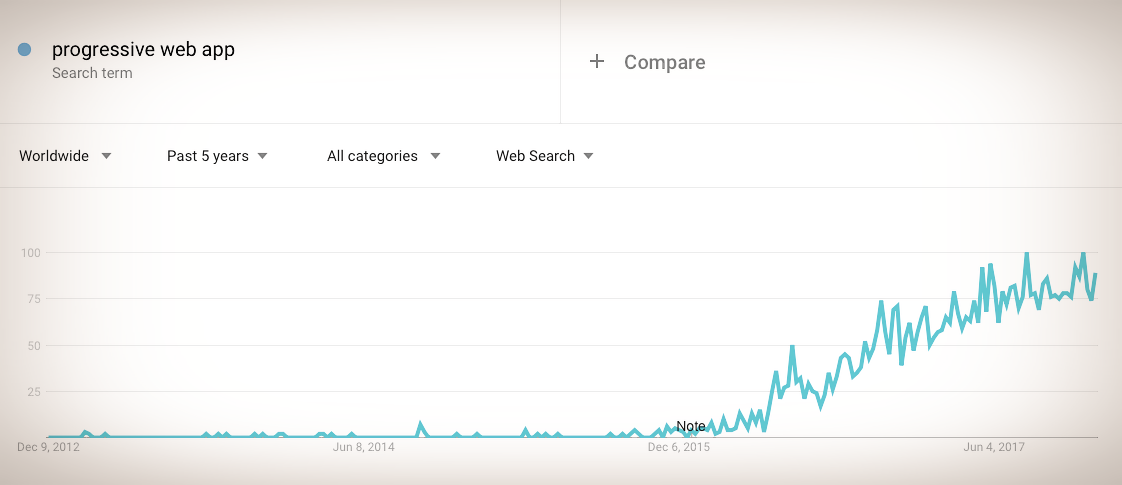Click the 50 value on y-axis
The width and height of the screenshot is (1122, 485).
pyautogui.click(x=36, y=346)
